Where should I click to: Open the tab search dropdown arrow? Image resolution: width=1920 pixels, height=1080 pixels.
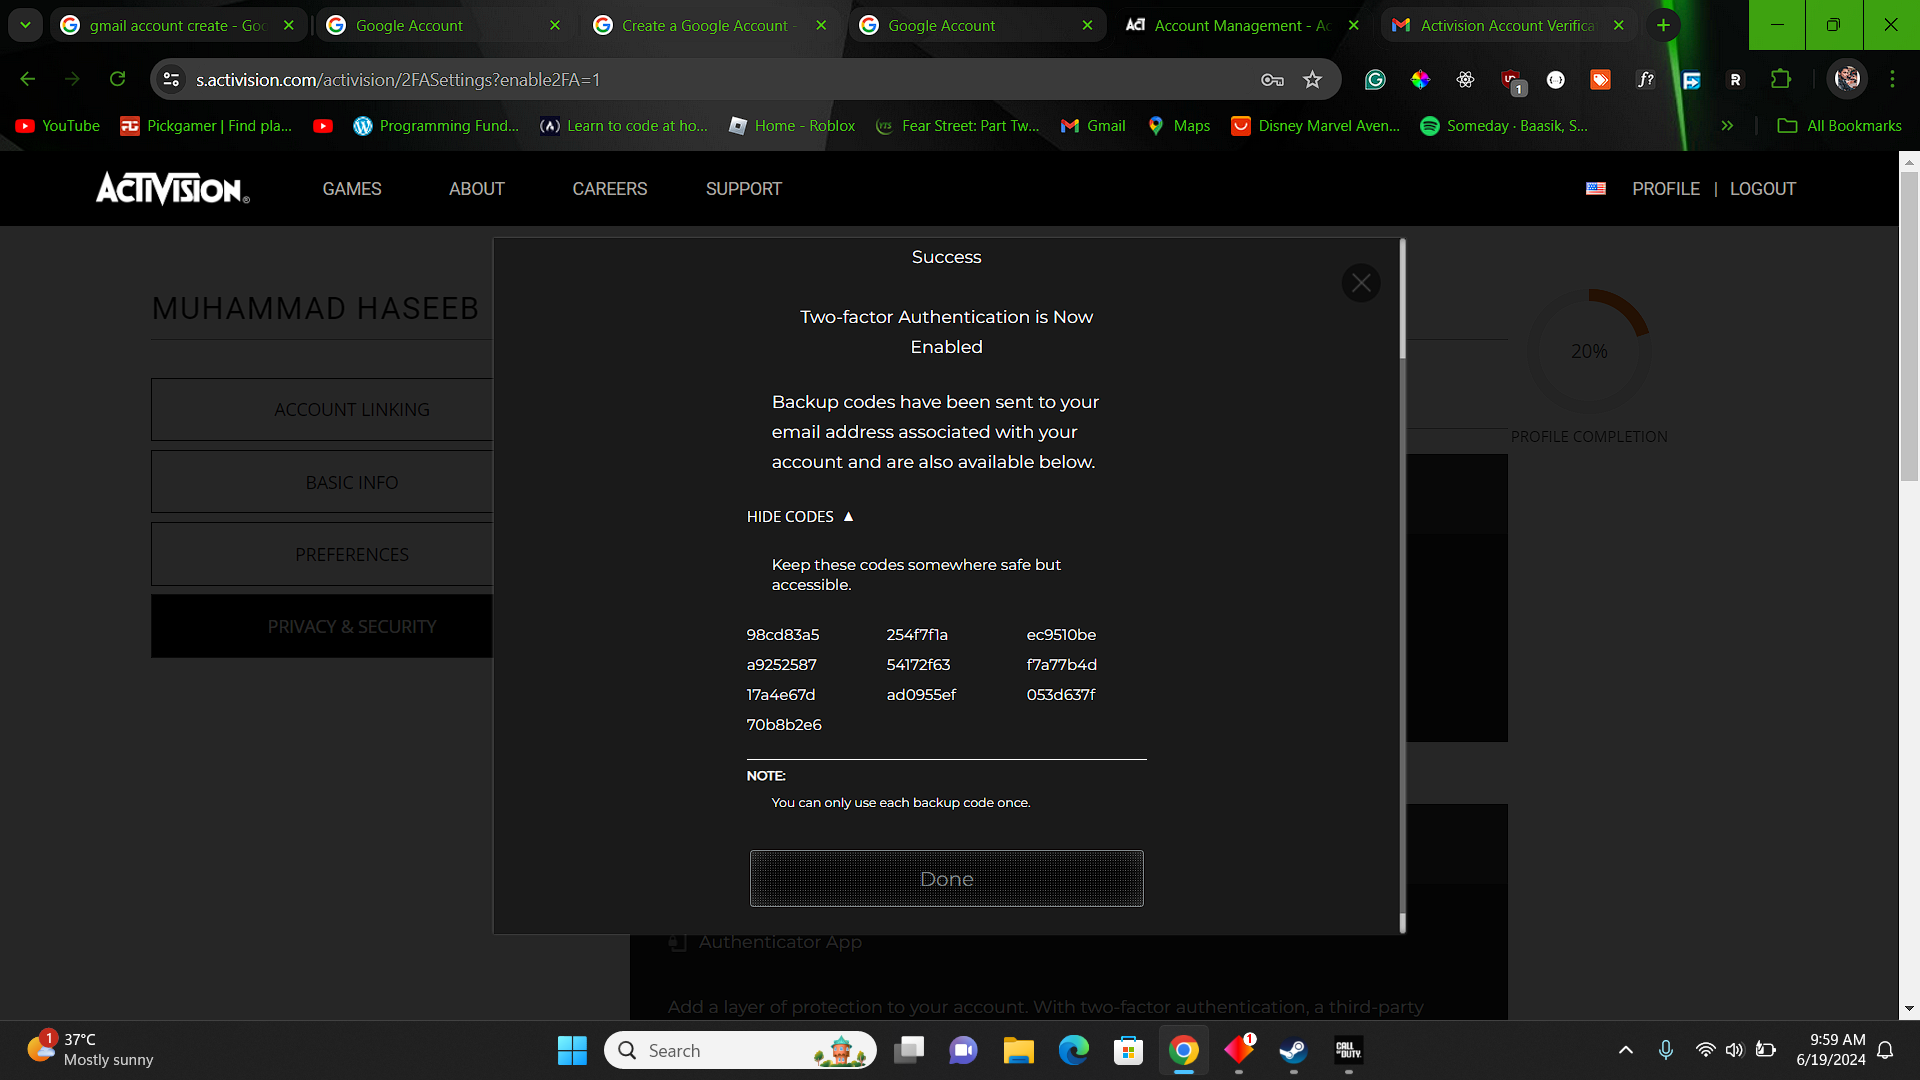click(x=25, y=25)
